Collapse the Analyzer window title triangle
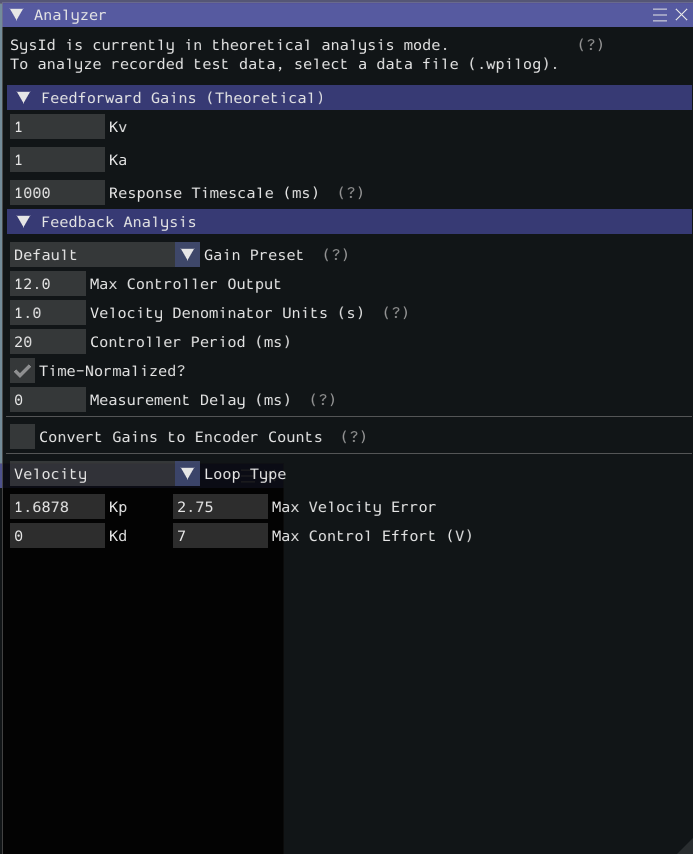The image size is (693, 854). coord(17,15)
